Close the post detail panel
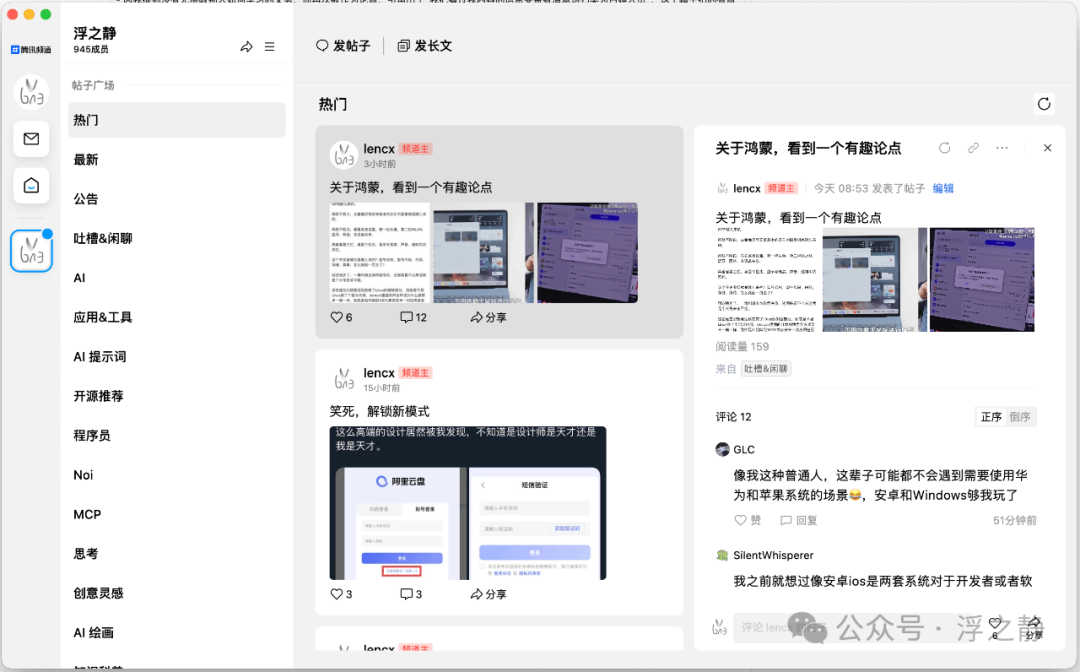The height and width of the screenshot is (672, 1080). pyautogui.click(x=1048, y=148)
